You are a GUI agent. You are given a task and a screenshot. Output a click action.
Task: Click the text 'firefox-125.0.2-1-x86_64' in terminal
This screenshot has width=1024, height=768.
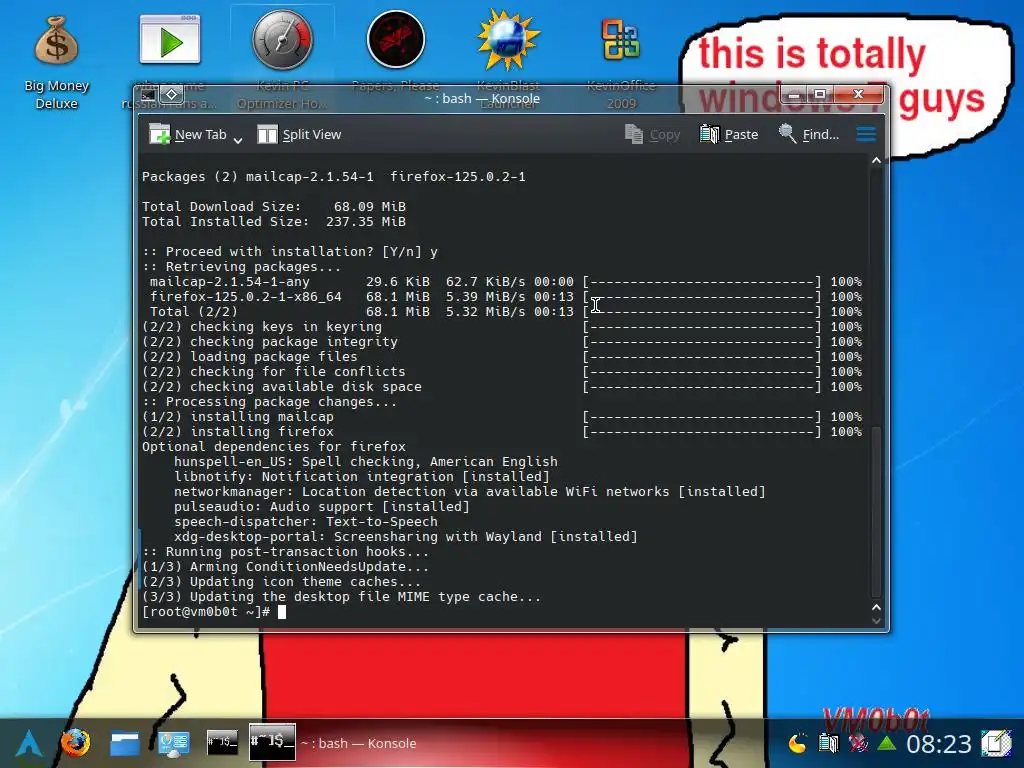click(x=246, y=296)
